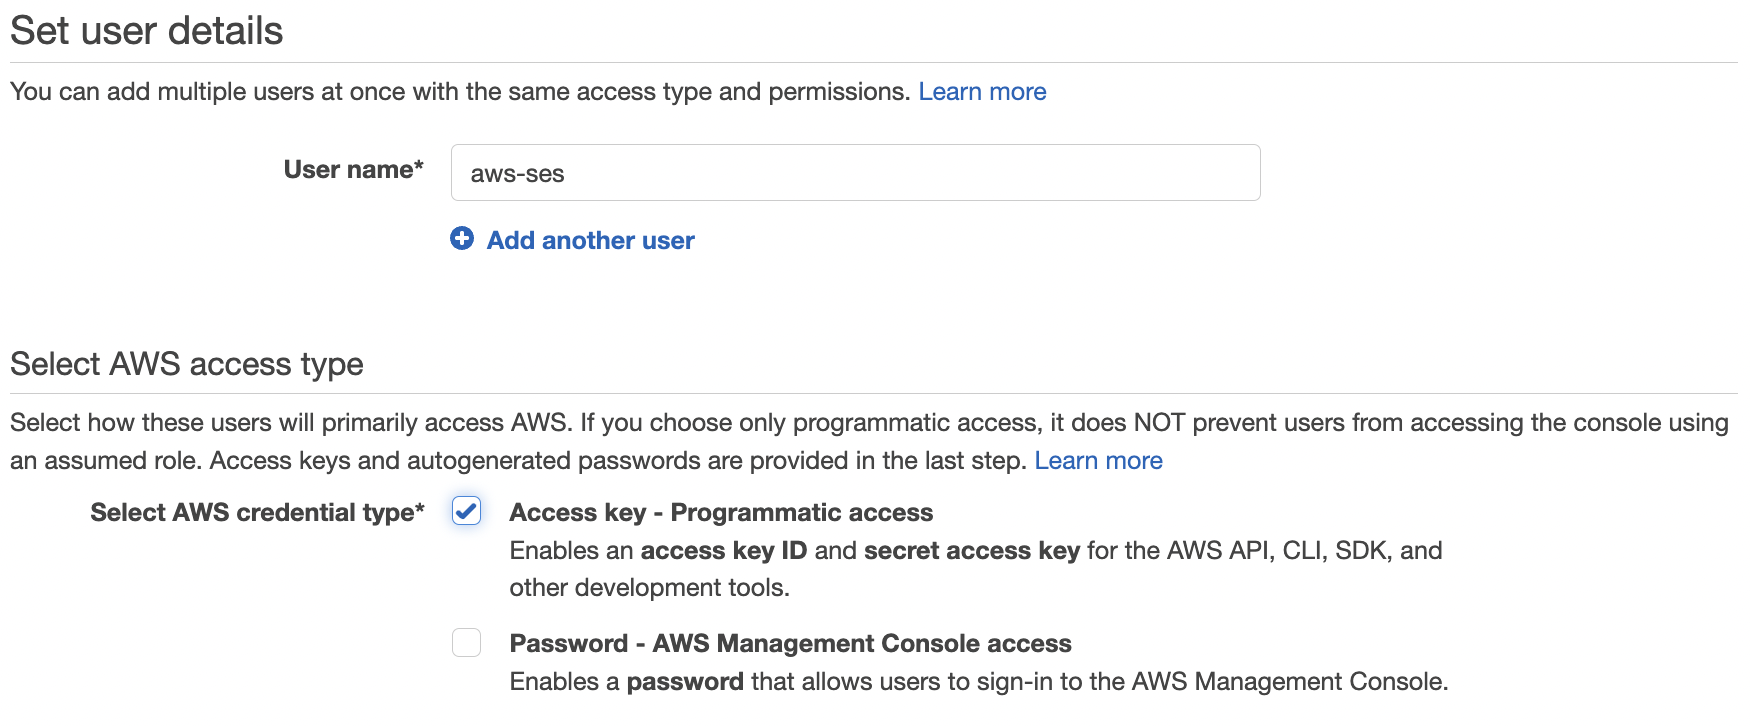Click the bold 'access key ID' text
1750x726 pixels.
[x=724, y=550]
